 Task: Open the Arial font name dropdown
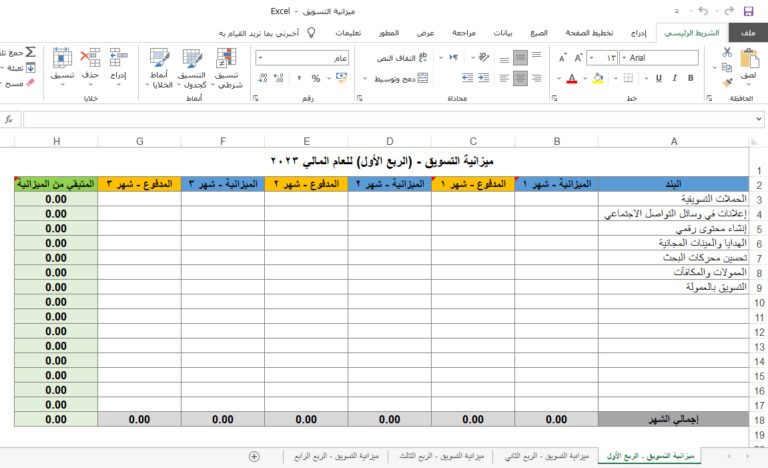click(624, 58)
